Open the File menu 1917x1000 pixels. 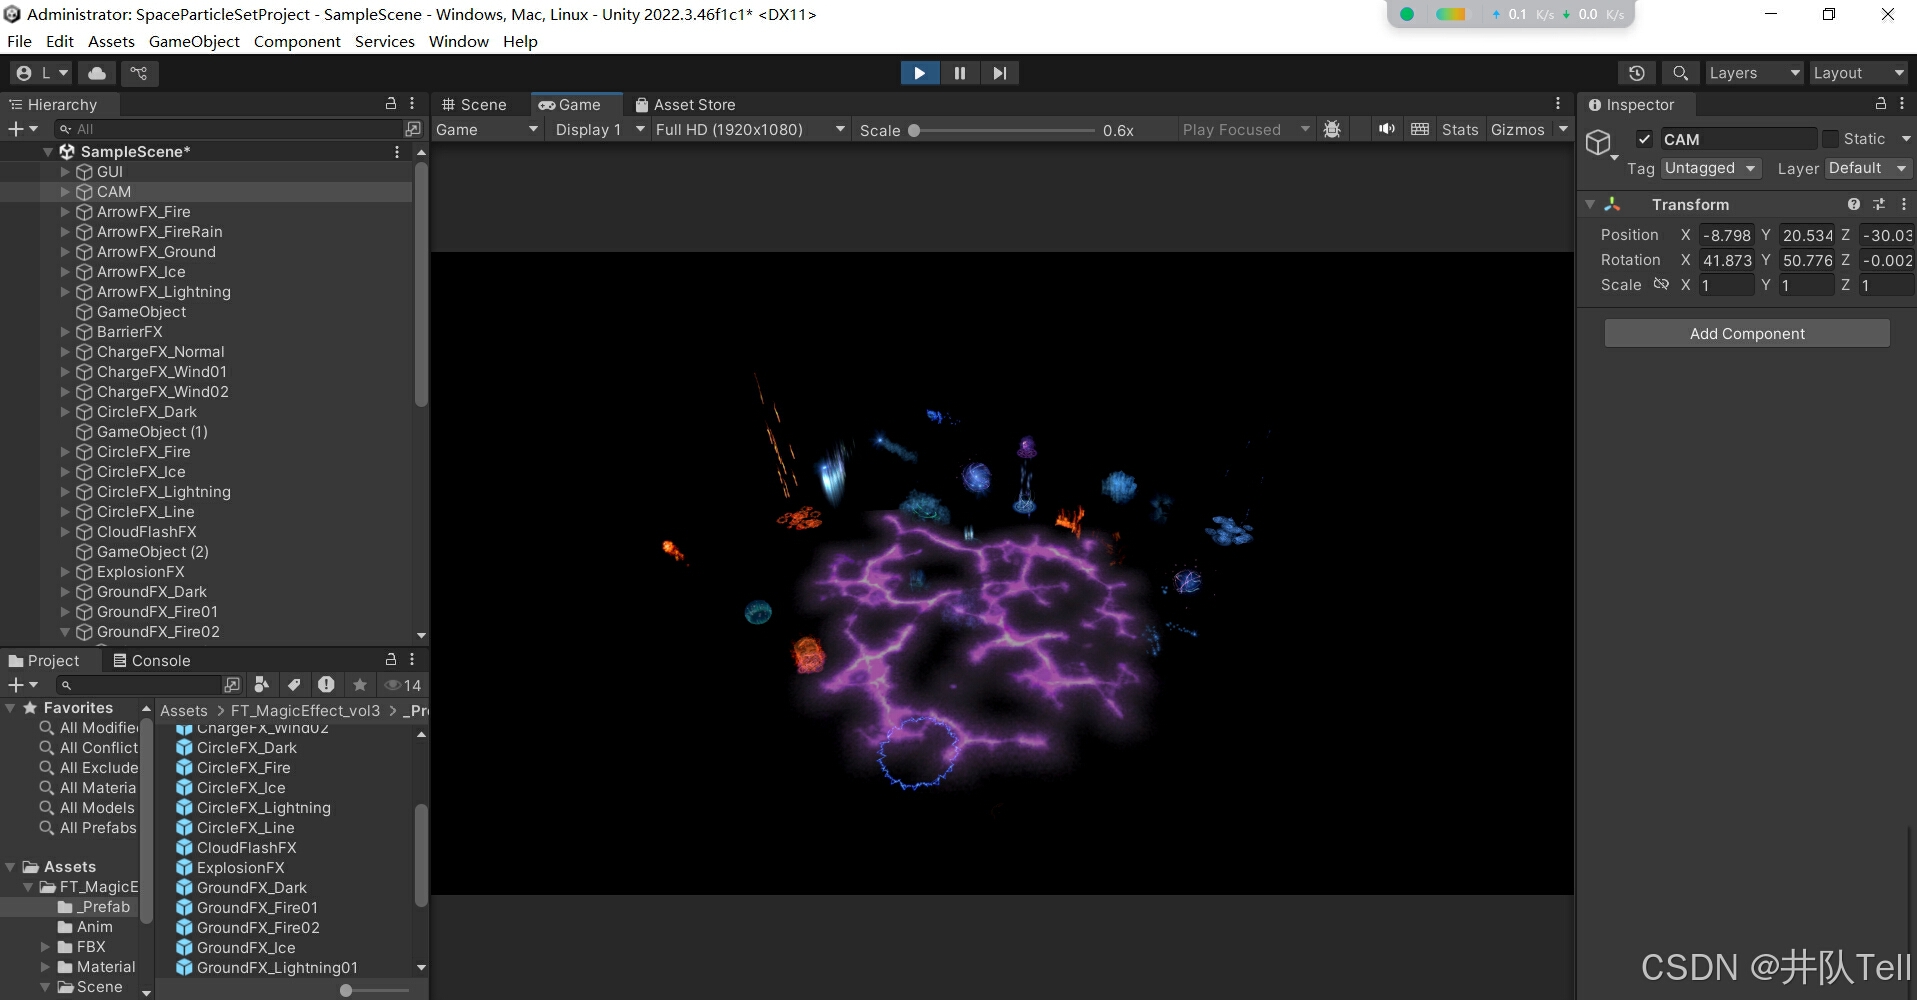[x=19, y=42]
